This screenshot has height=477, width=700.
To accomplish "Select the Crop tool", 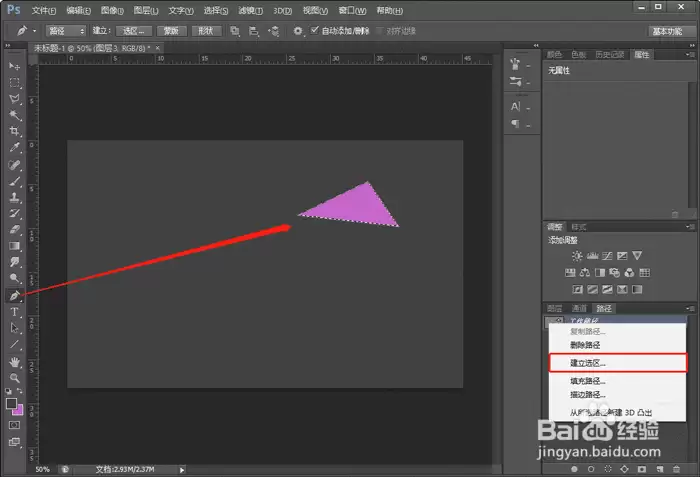I will [x=14, y=131].
